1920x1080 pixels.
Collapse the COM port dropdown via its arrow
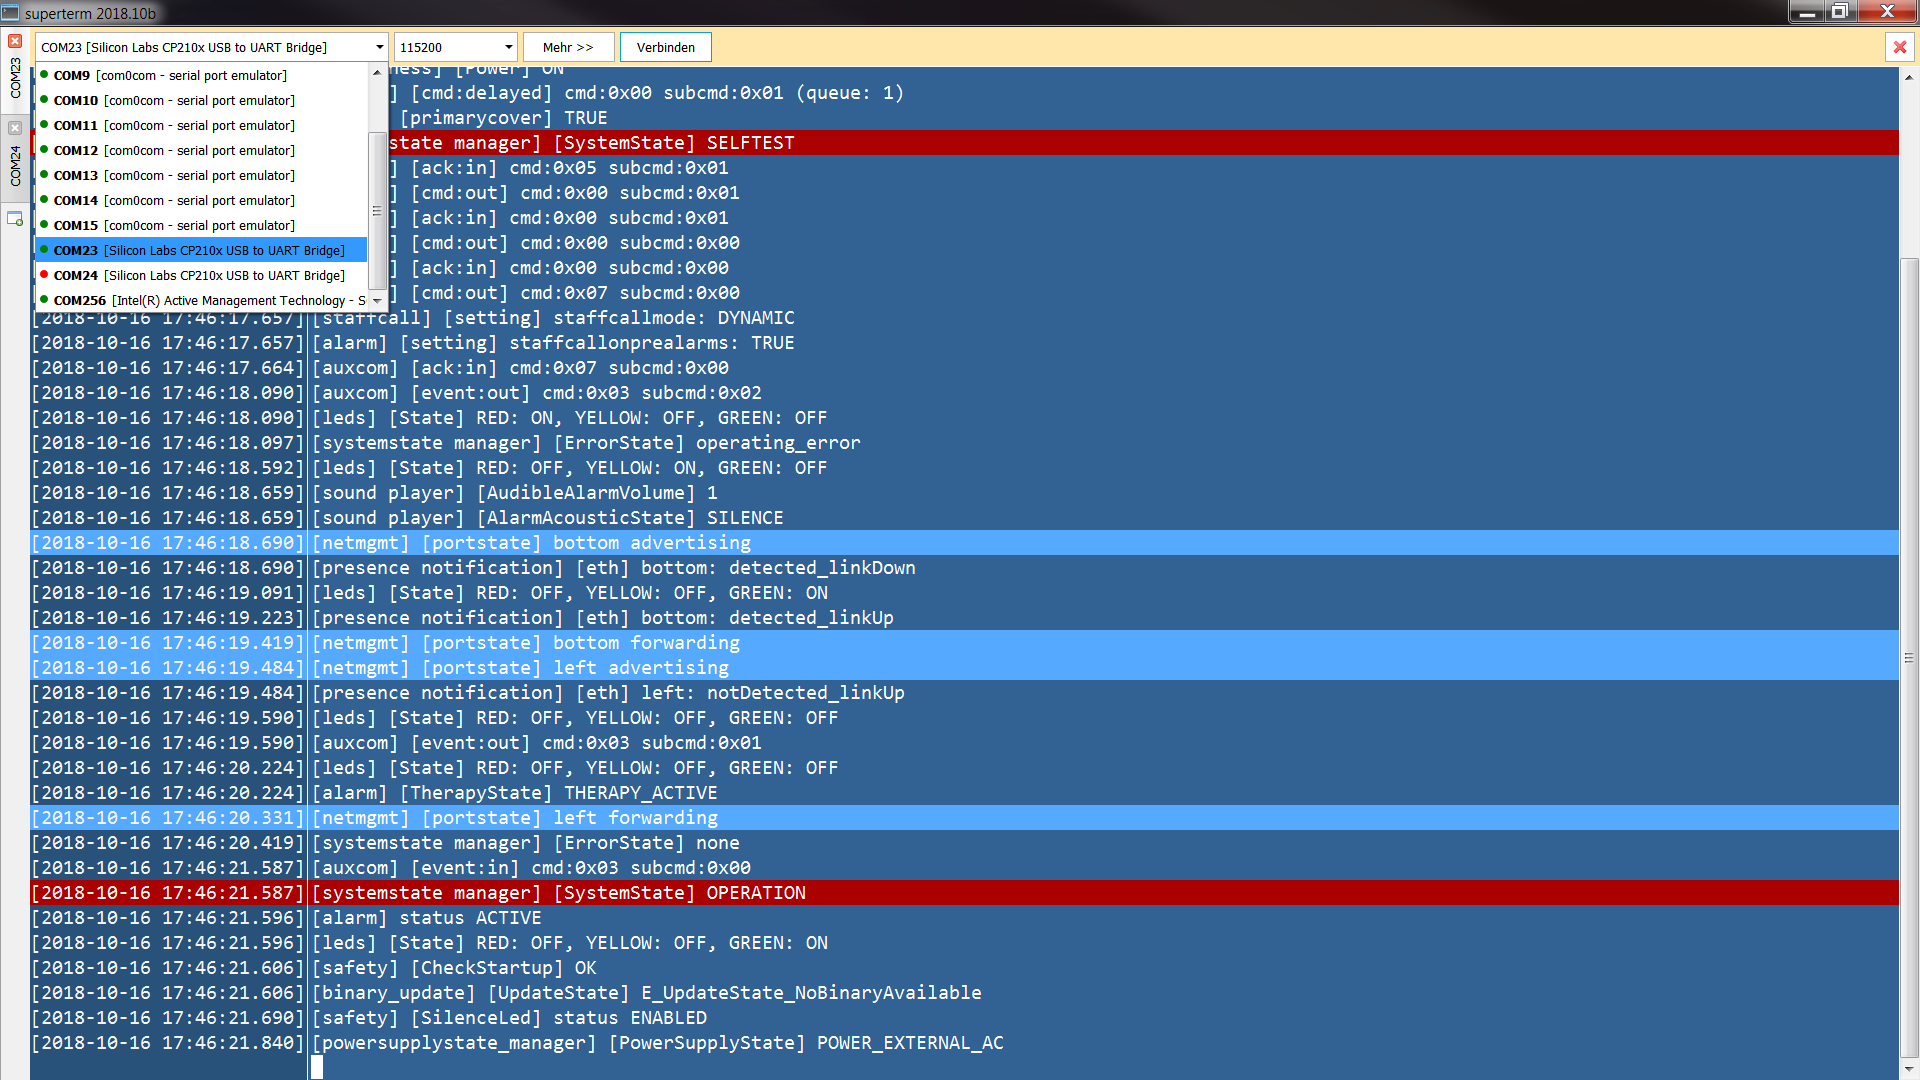click(x=379, y=47)
